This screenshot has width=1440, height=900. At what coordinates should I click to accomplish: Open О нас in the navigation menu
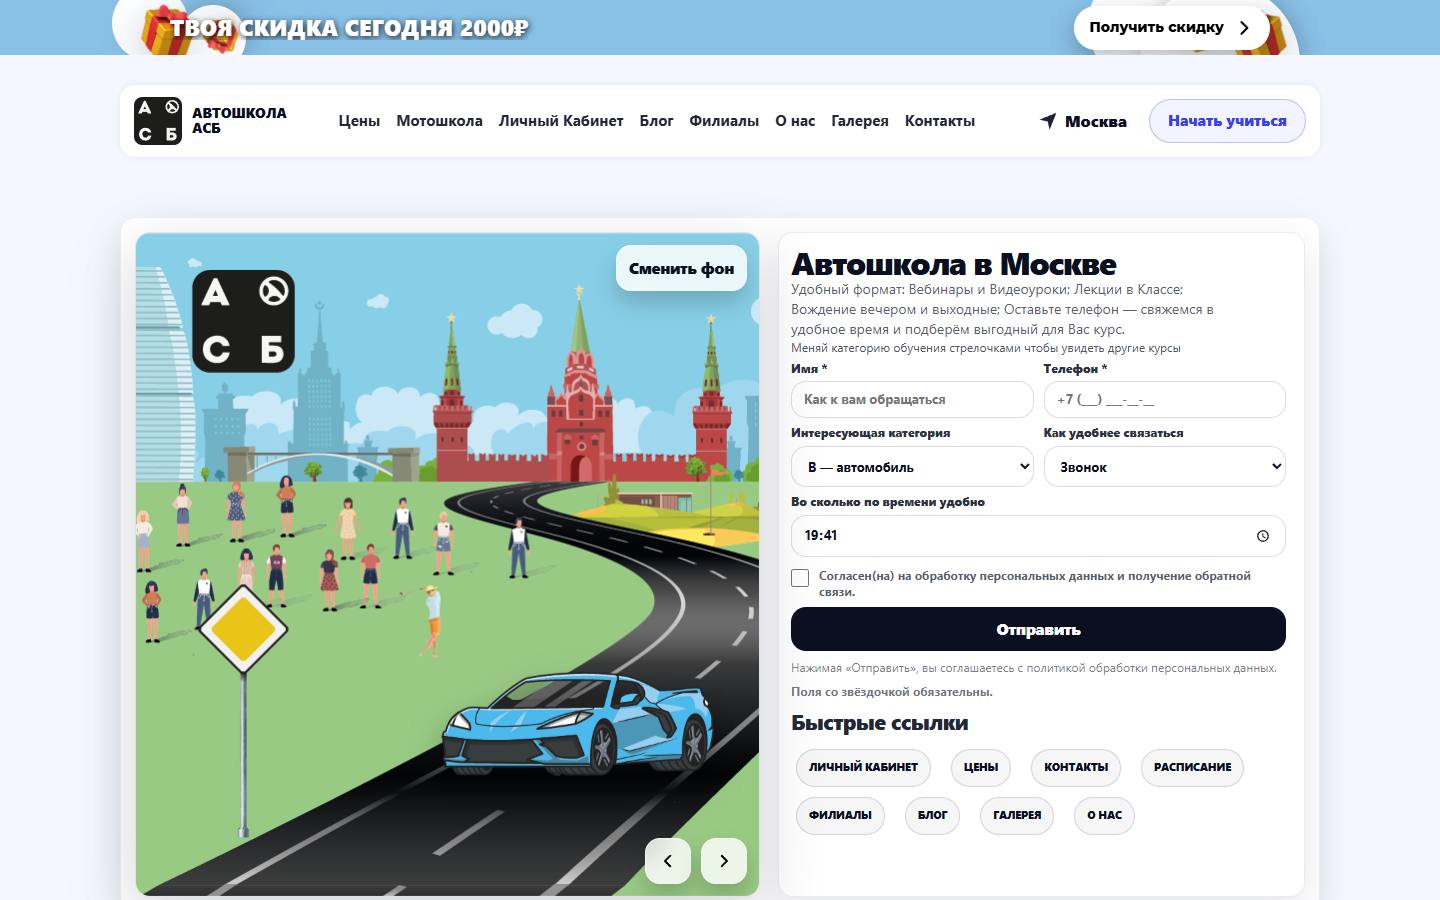tap(795, 121)
